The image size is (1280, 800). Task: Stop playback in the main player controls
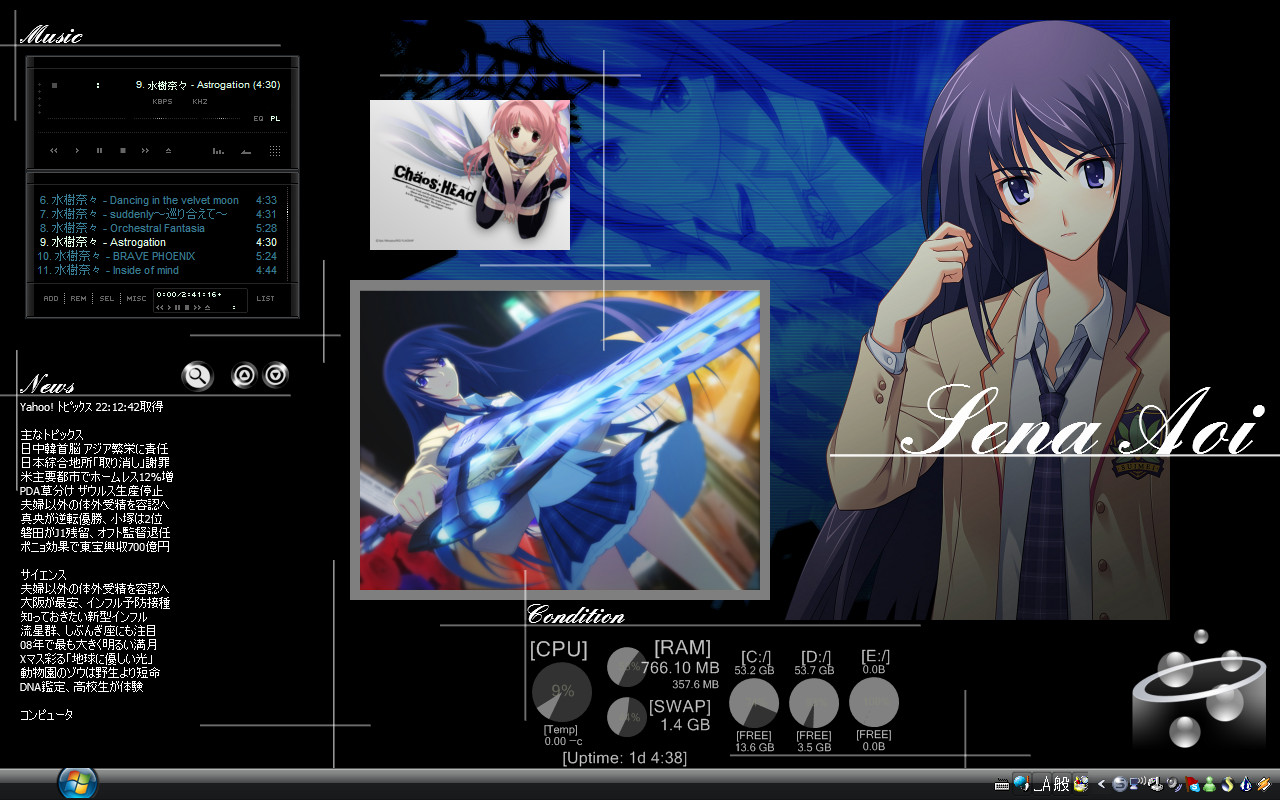(x=123, y=151)
